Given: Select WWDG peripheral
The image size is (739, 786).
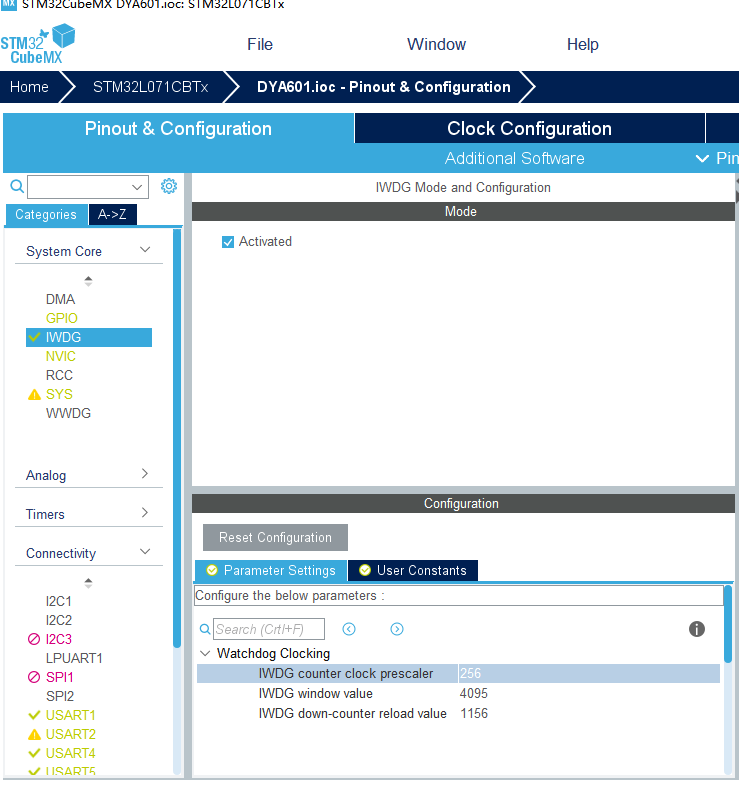Looking at the screenshot, I should pos(68,414).
